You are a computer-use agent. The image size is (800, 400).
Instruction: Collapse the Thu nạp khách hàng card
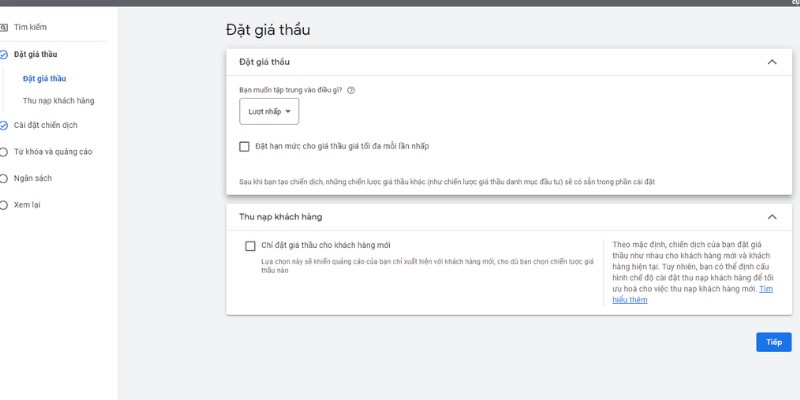click(771, 217)
